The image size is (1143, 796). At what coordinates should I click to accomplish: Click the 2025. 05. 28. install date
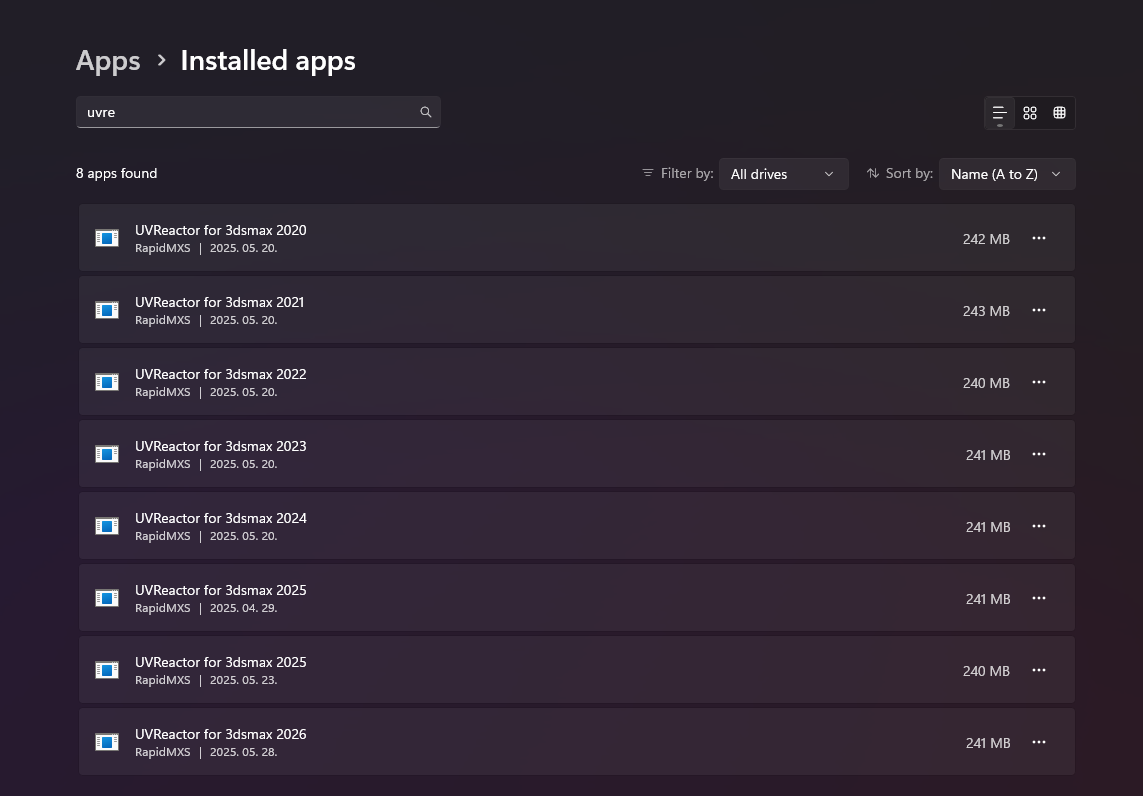(243, 752)
